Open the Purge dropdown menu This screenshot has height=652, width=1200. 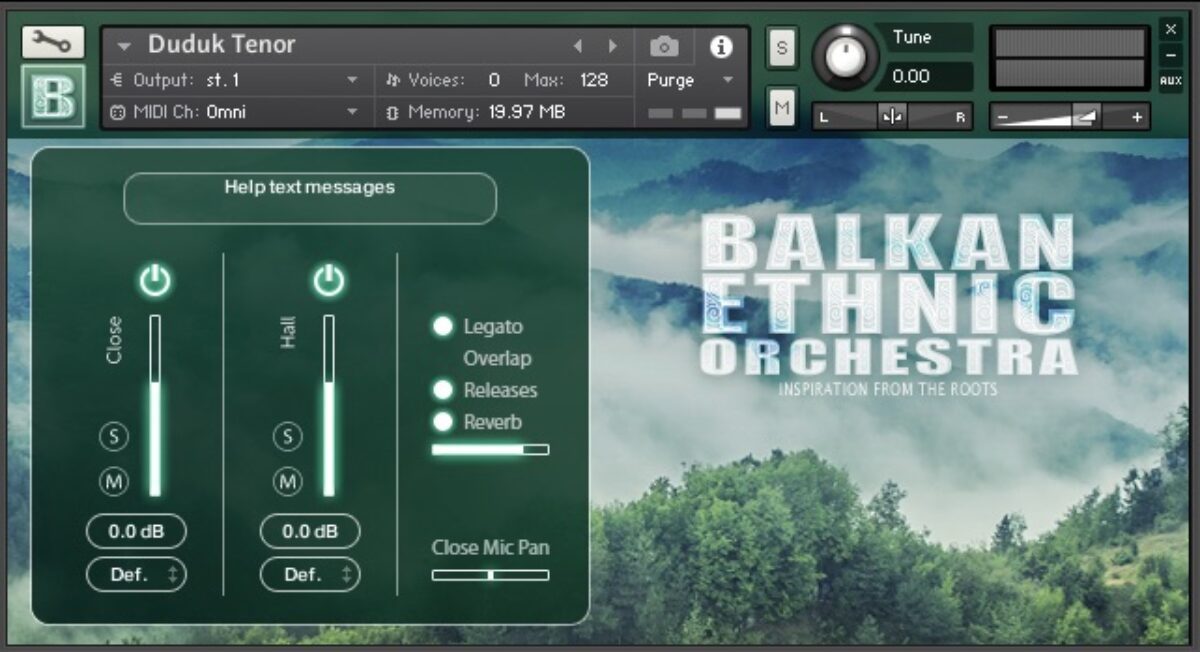point(690,80)
